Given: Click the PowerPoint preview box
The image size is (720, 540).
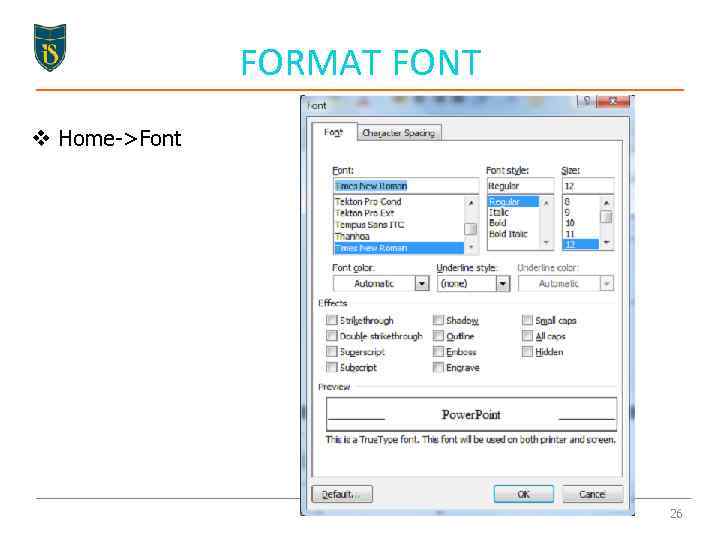Looking at the screenshot, I should click(471, 414).
